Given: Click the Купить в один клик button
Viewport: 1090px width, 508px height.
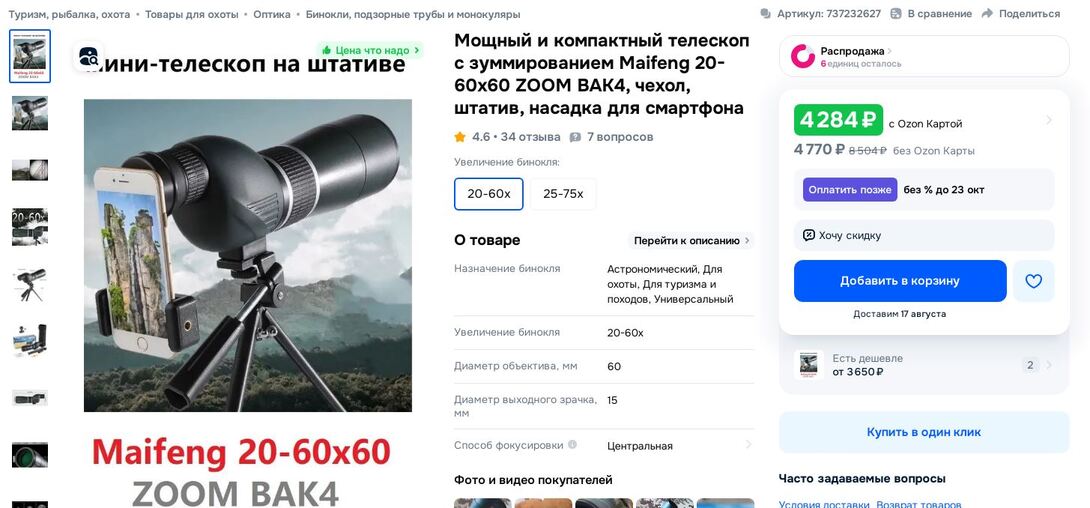Looking at the screenshot, I should 924,432.
